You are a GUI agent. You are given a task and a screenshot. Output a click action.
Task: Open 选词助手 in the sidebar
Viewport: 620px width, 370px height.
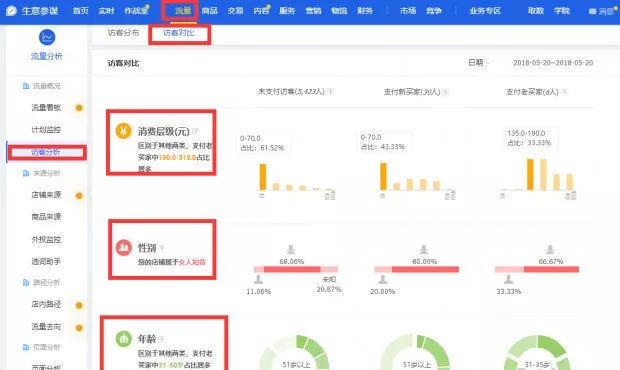(46, 261)
